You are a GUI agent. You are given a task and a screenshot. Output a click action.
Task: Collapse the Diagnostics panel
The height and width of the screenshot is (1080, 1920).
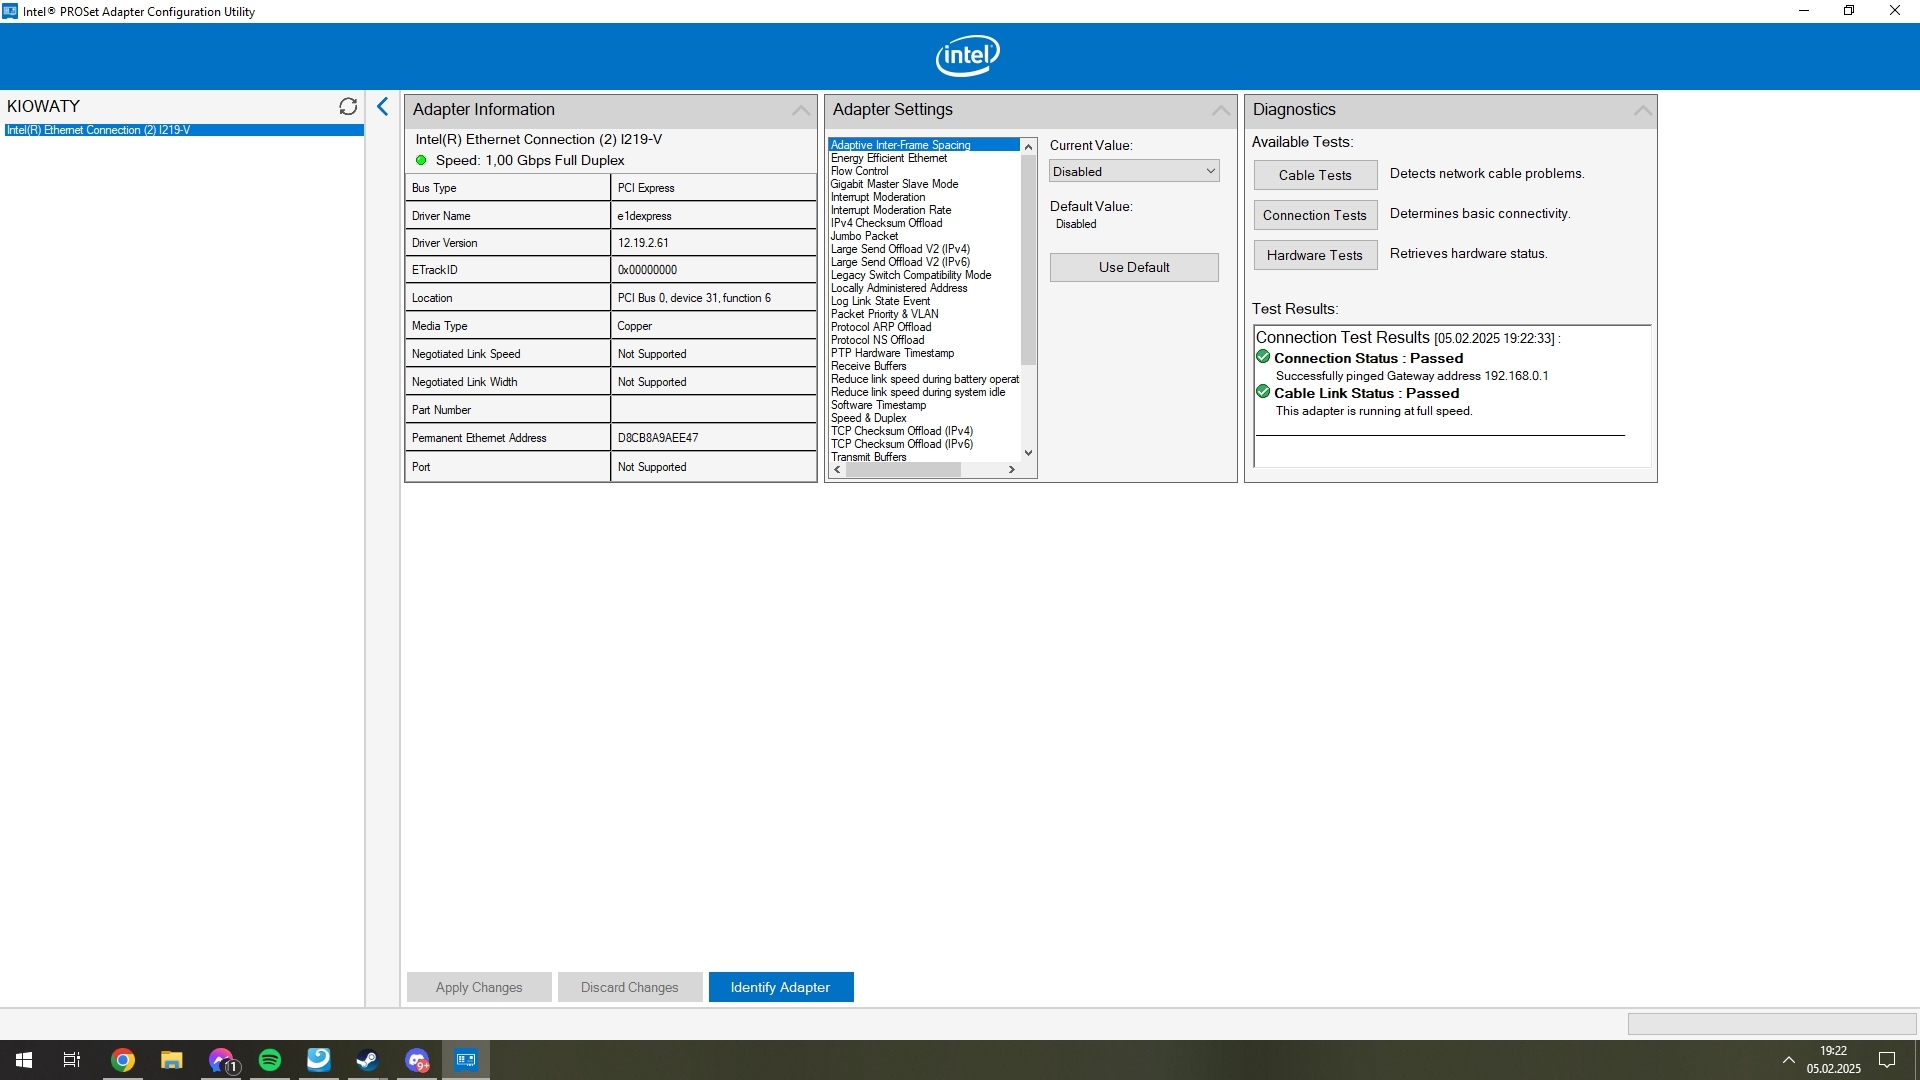coord(1642,110)
